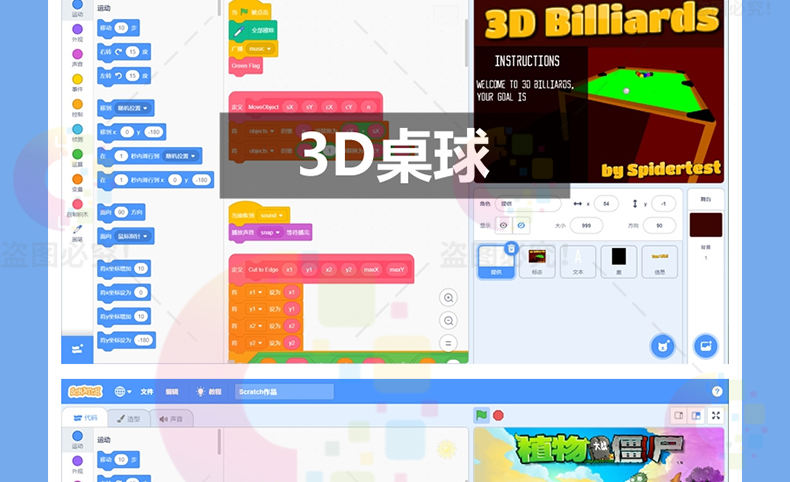
Task: Switch to small stage layout in bottom editor
Action: 679,416
